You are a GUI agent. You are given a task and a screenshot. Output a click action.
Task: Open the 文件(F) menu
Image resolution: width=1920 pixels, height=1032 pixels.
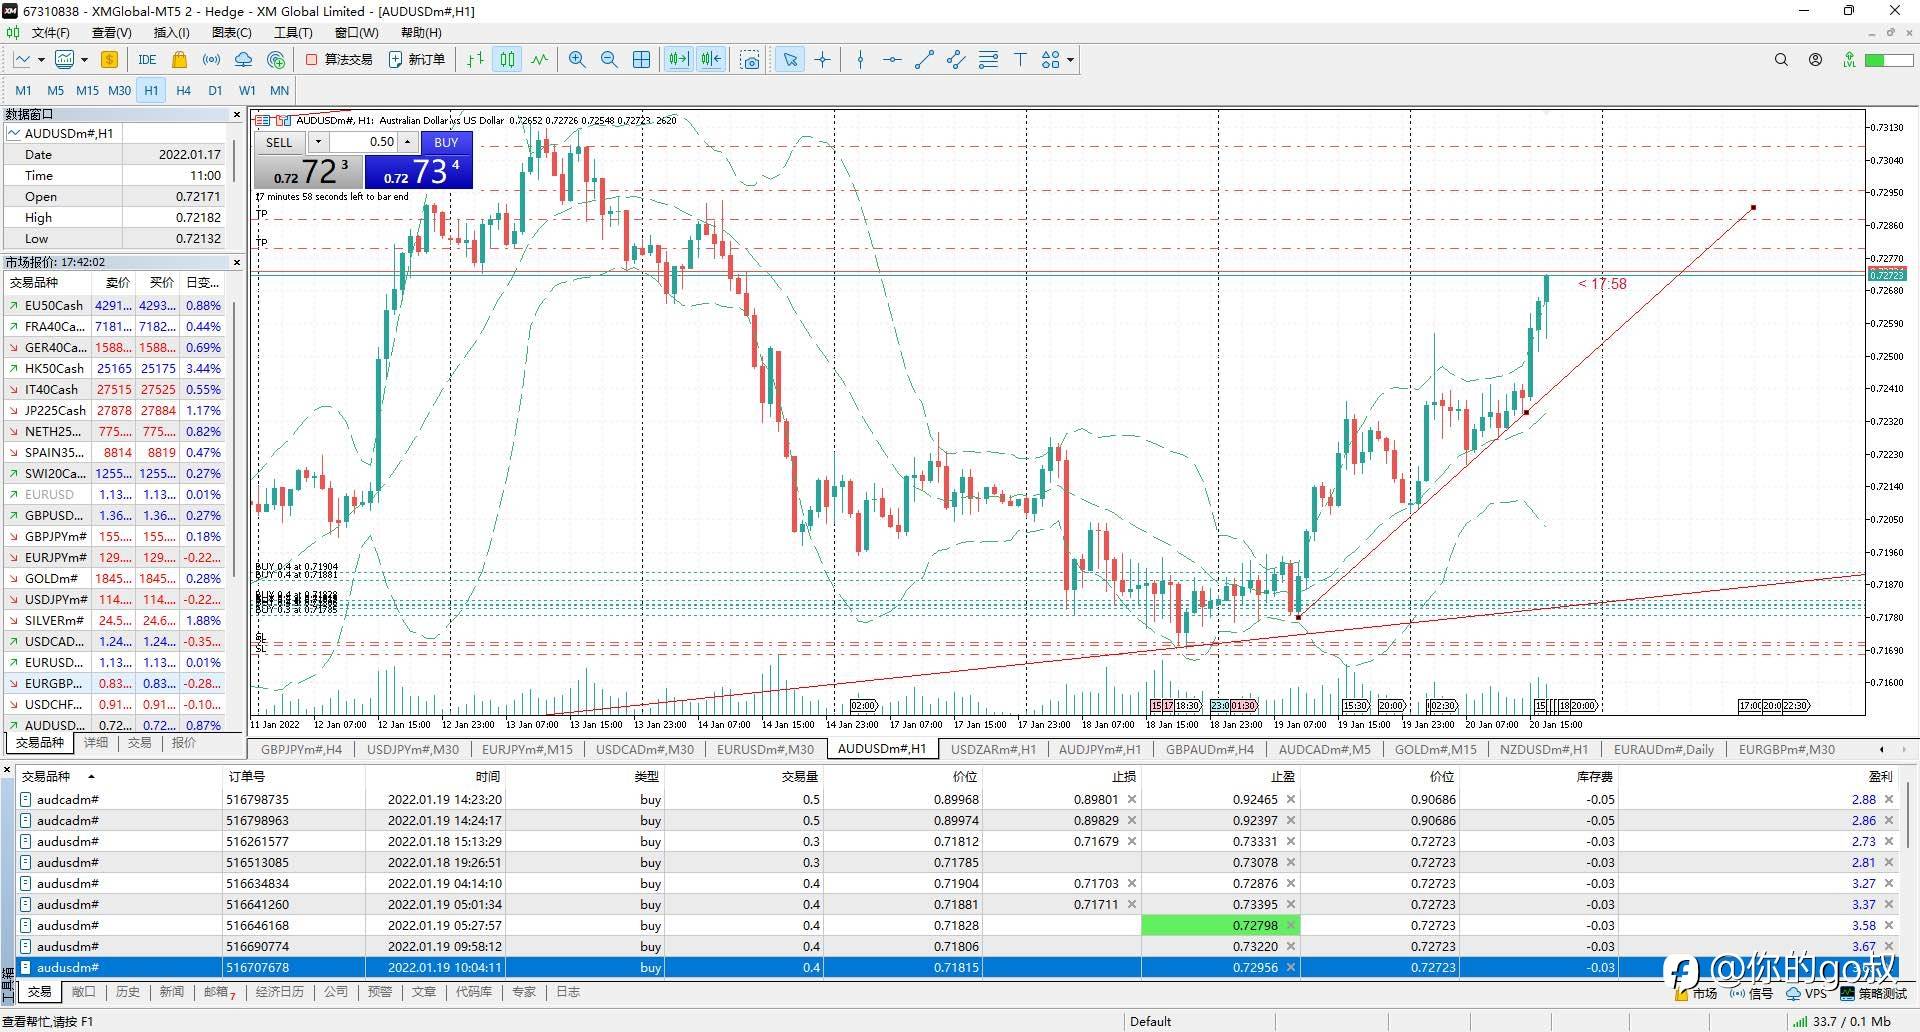pos(50,32)
